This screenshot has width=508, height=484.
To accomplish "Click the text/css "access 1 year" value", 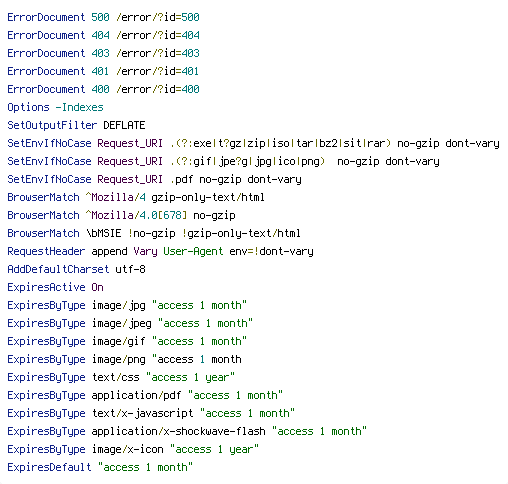I will coord(190,377).
